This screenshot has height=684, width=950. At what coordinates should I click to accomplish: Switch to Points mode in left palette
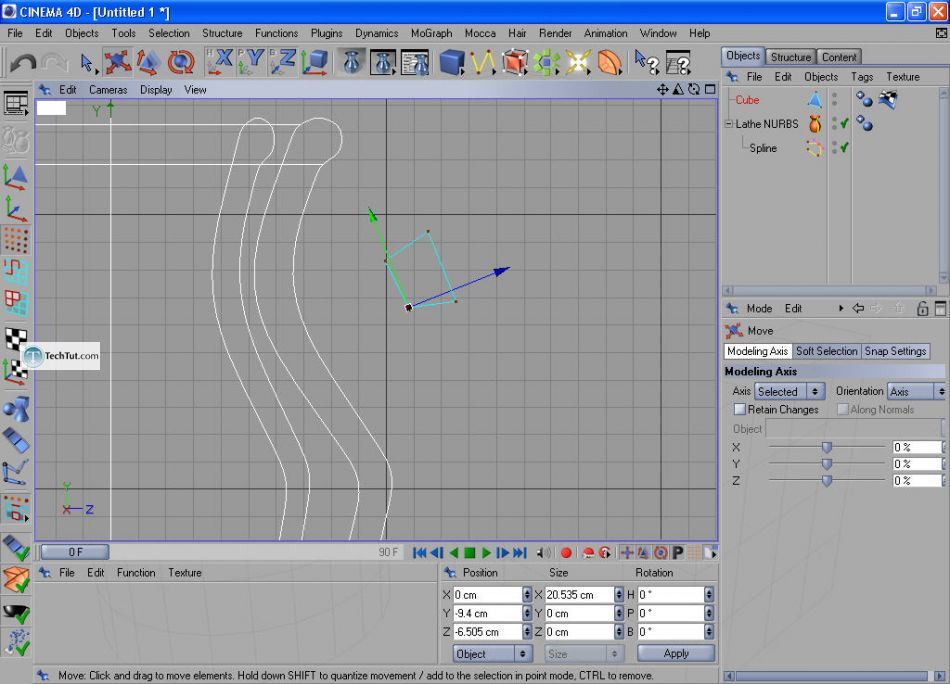click(x=16, y=240)
